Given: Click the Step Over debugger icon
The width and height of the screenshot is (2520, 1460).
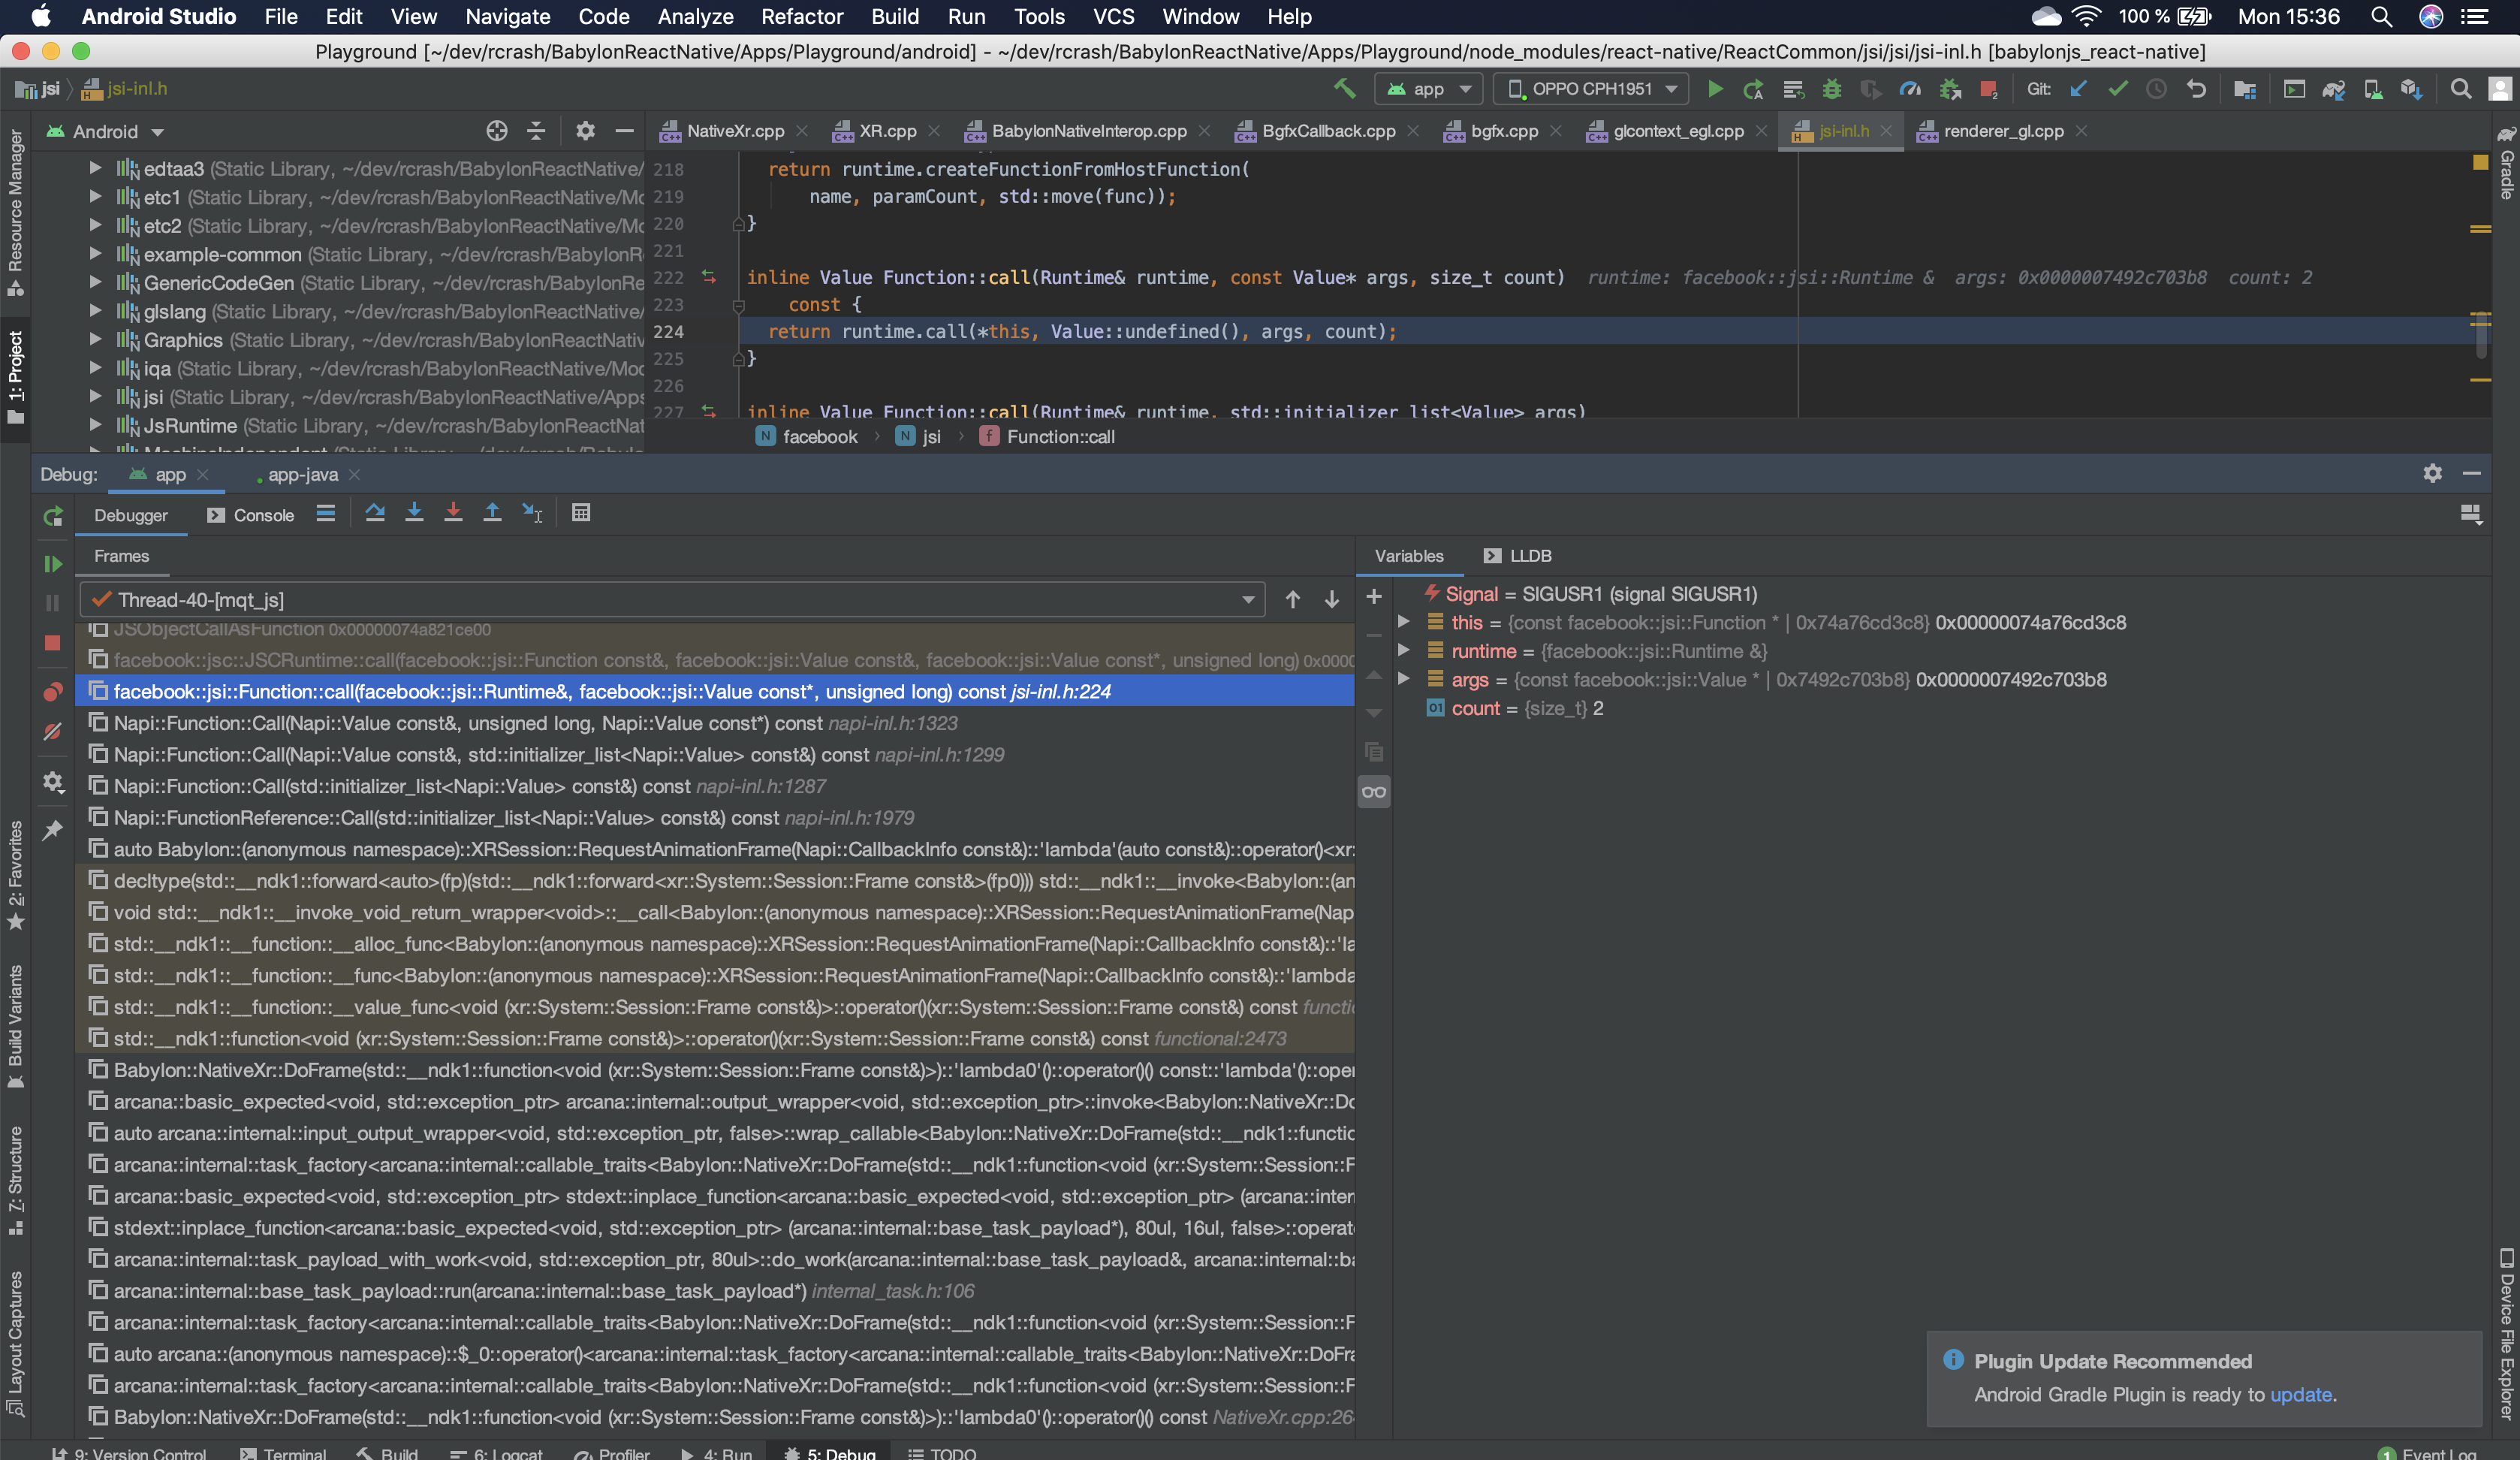Looking at the screenshot, I should (x=376, y=513).
